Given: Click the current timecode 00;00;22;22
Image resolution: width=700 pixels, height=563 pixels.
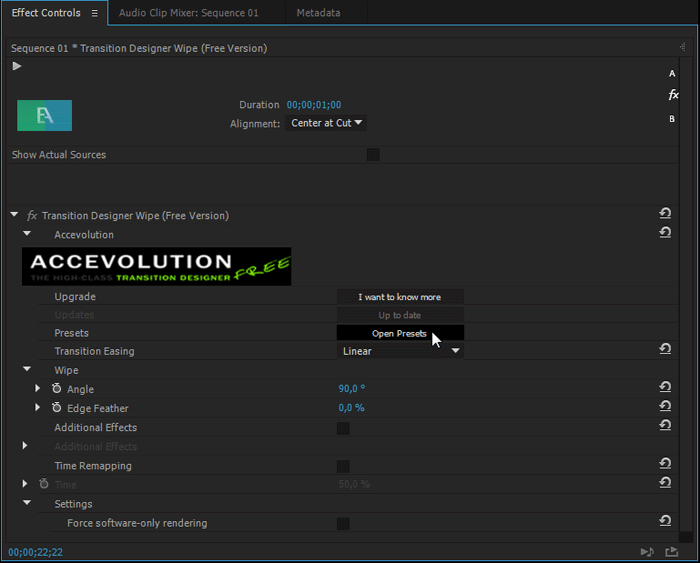Looking at the screenshot, I should click(36, 553).
